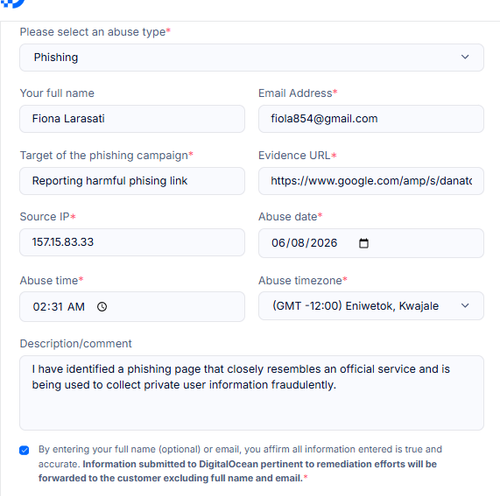The height and width of the screenshot is (496, 500).
Task: Click the full name field with Fiona Larasati
Action: pos(132,119)
